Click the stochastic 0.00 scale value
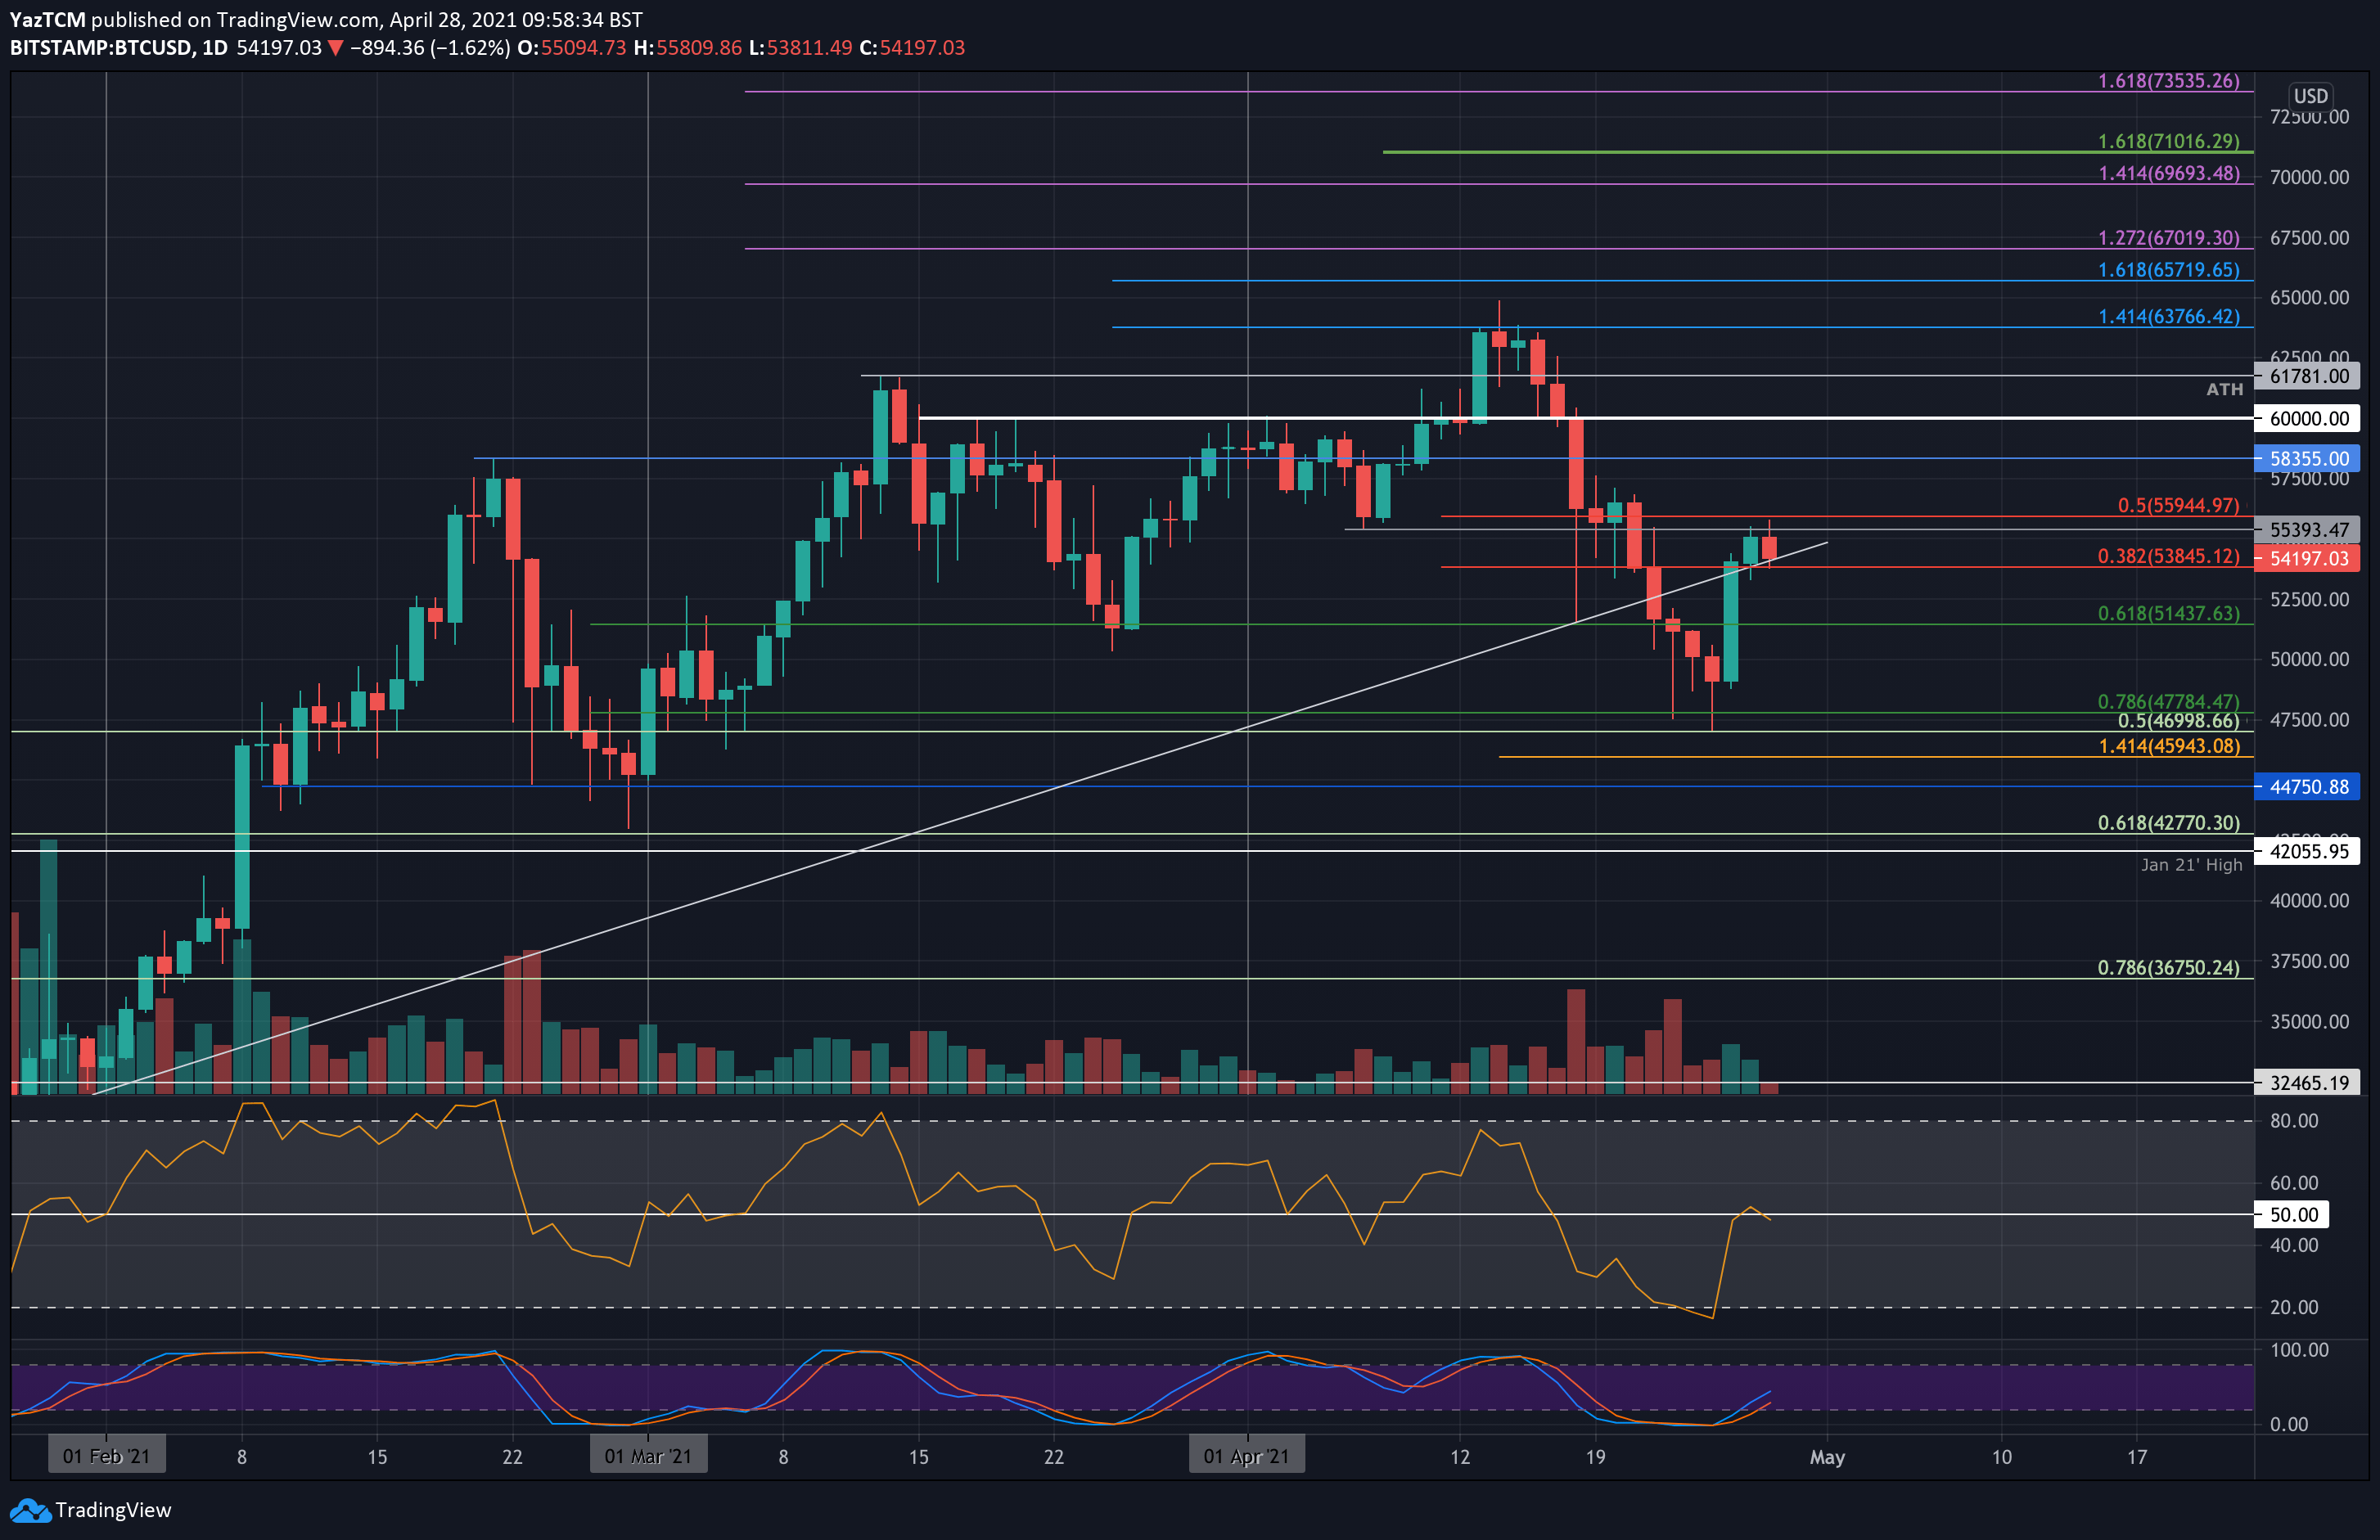This screenshot has width=2380, height=1540. (2289, 1425)
